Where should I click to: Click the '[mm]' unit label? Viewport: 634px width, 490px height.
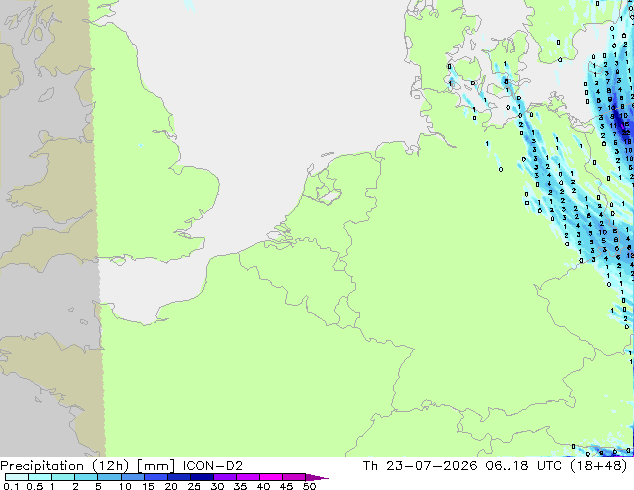pyautogui.click(x=156, y=466)
